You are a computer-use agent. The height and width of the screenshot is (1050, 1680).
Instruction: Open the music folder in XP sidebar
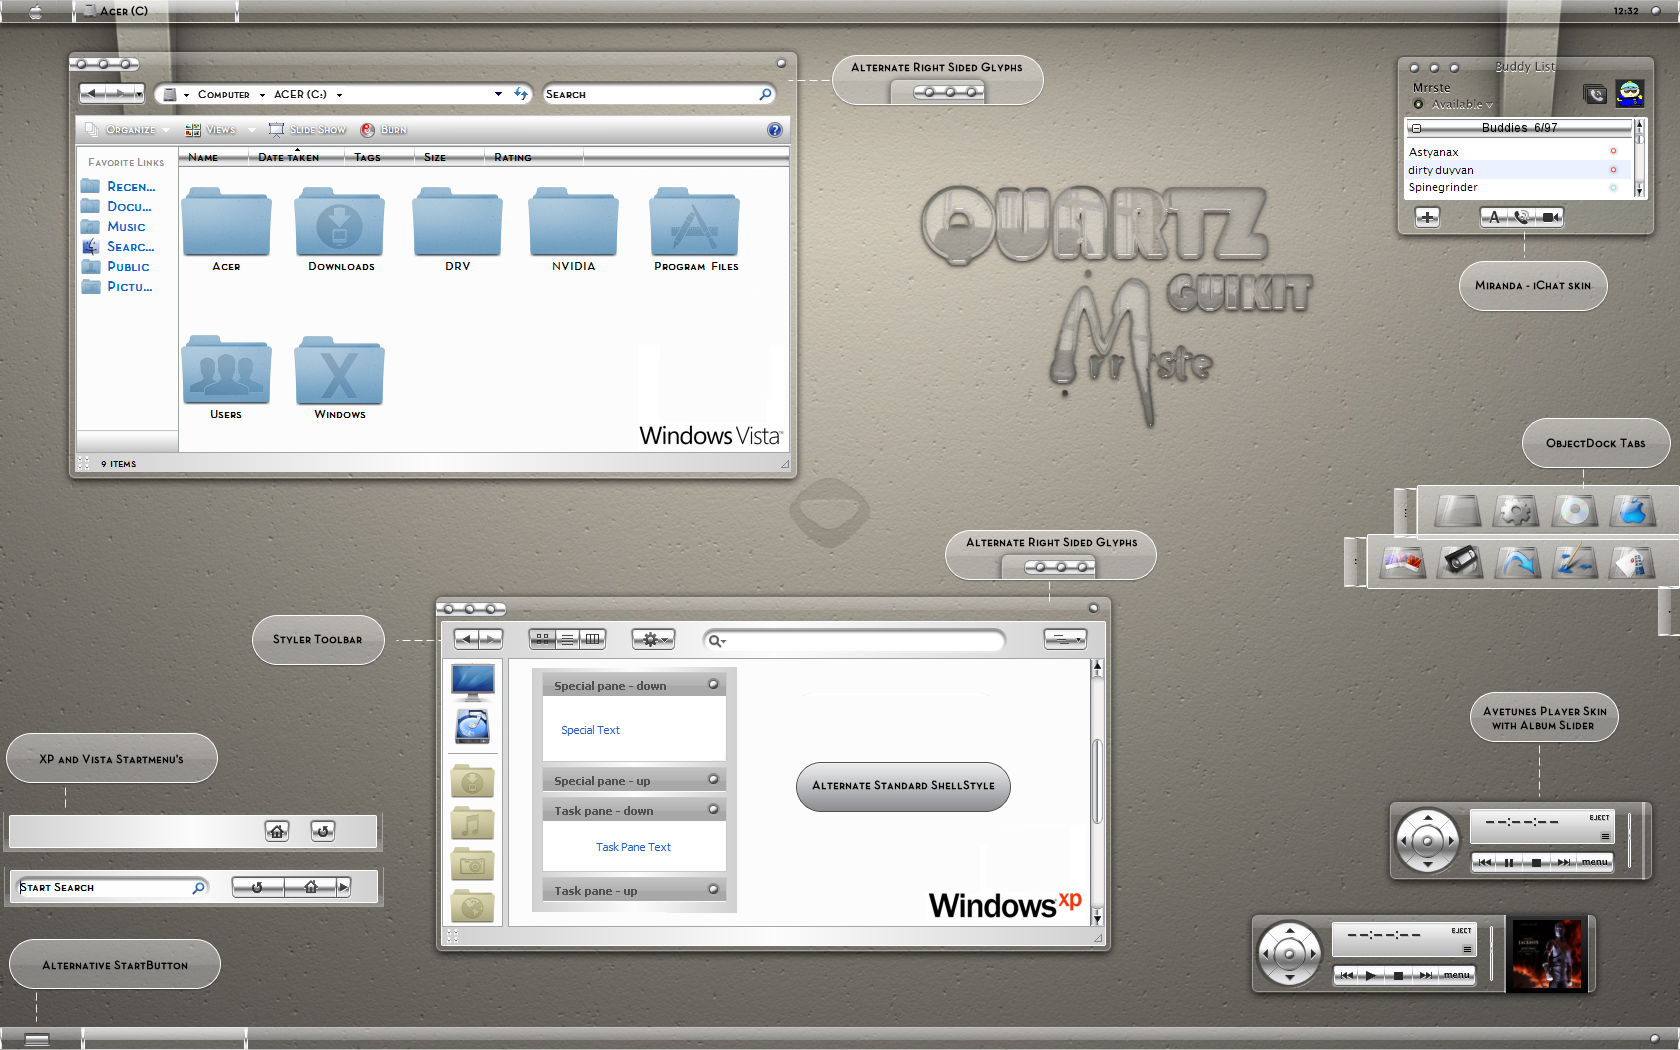[473, 823]
